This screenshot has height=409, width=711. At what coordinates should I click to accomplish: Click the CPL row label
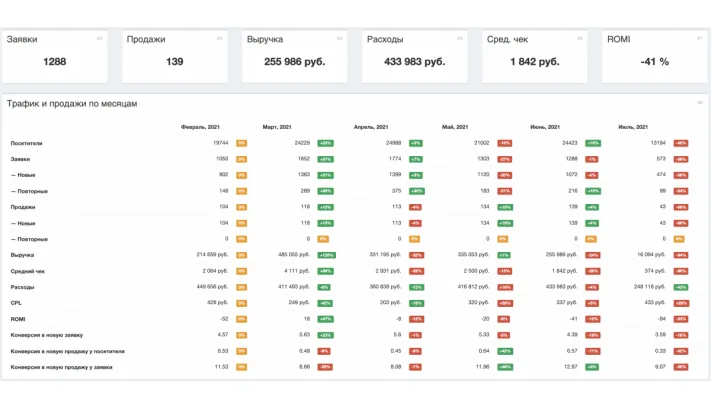[16, 303]
